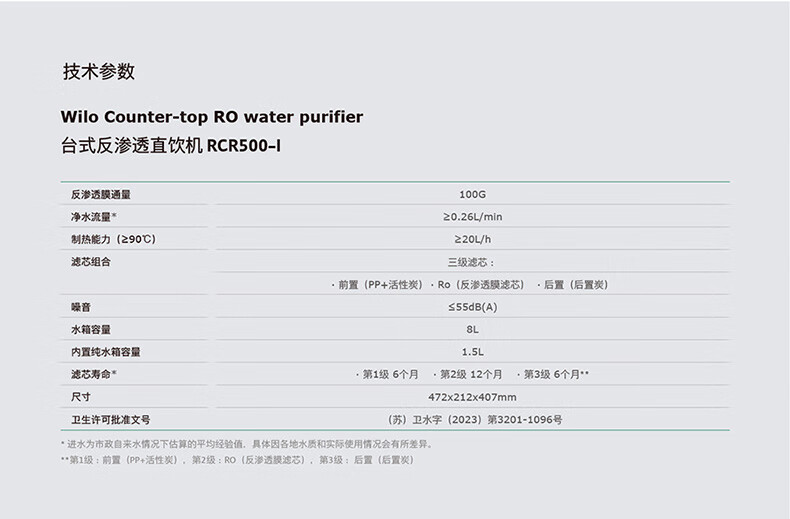This screenshot has width=790, height=519.
Task: Click the Wilo Counter-top RO water purifier title
Action: tap(212, 117)
